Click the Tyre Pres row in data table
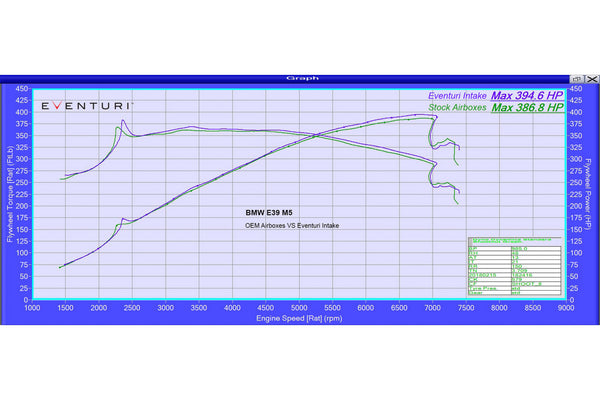 coord(514,288)
